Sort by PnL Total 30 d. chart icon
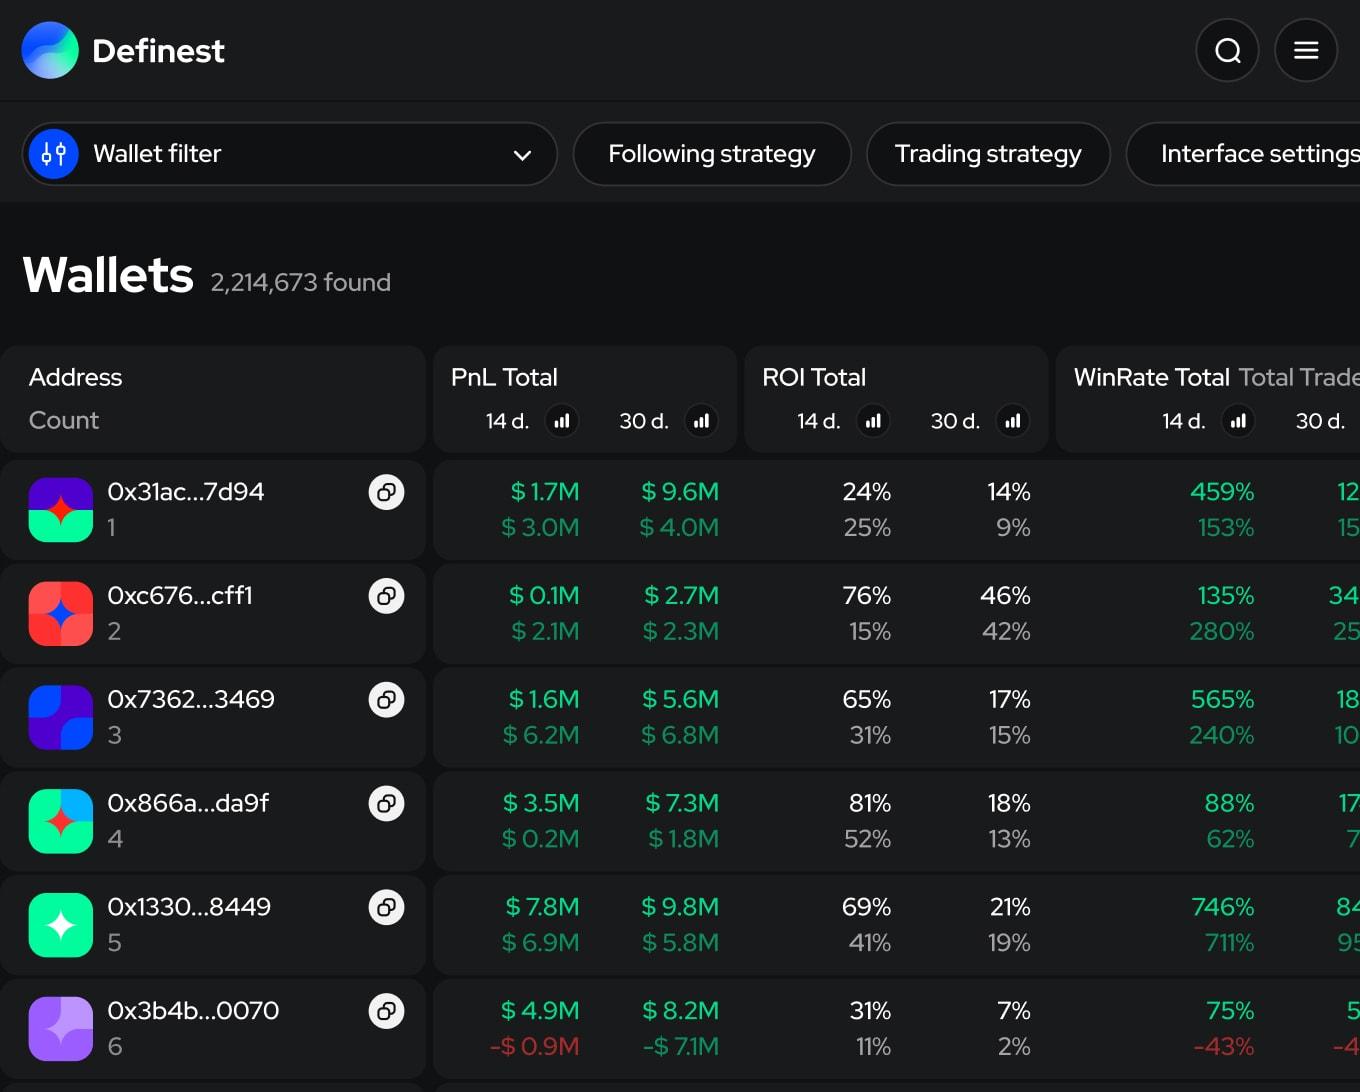This screenshot has width=1360, height=1092. pyautogui.click(x=702, y=421)
